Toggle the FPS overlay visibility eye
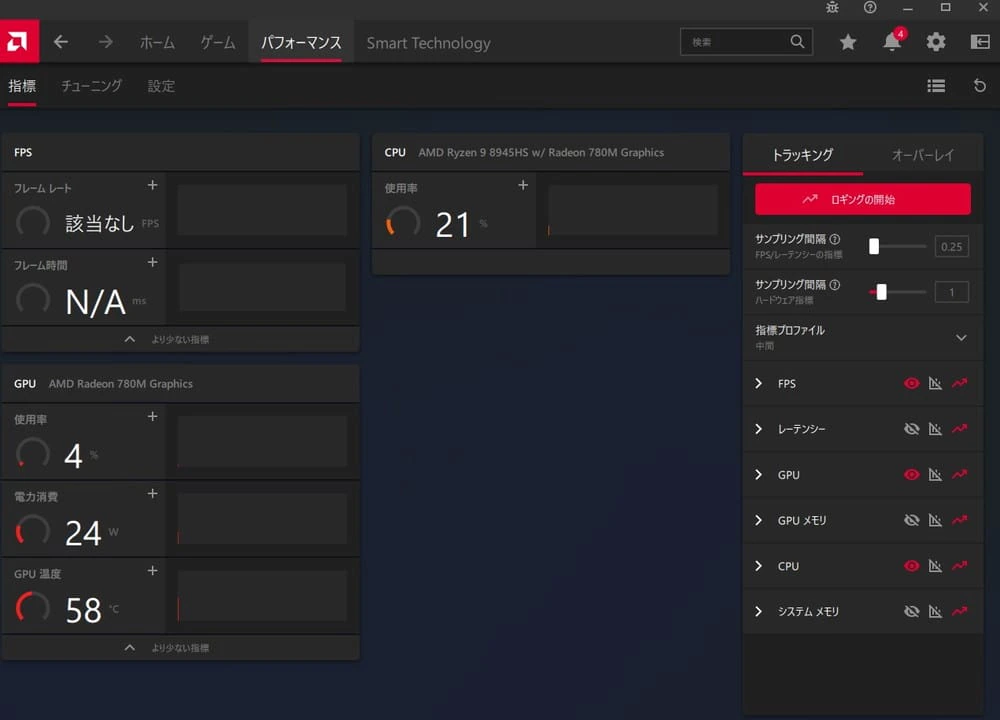Image resolution: width=1000 pixels, height=720 pixels. point(911,383)
